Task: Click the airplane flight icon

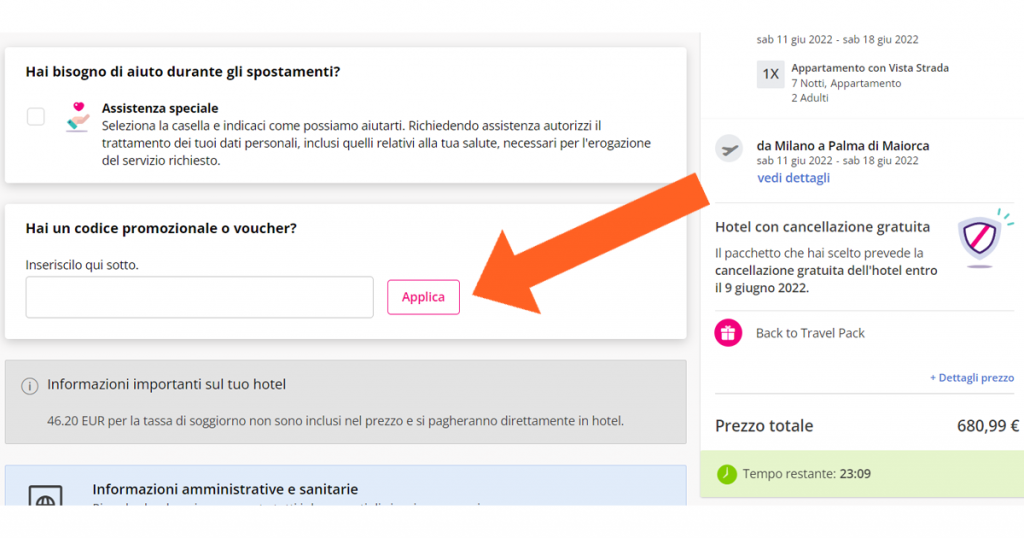Action: click(x=730, y=150)
